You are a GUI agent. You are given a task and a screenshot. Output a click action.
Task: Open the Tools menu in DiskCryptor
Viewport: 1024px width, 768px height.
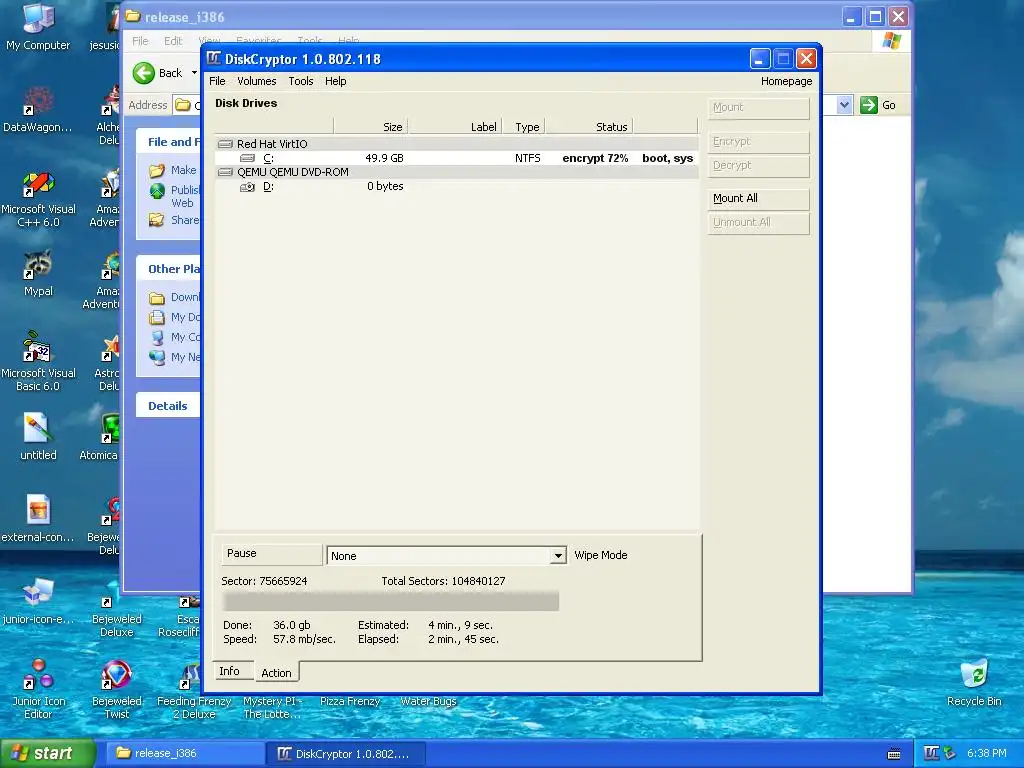pyautogui.click(x=300, y=81)
